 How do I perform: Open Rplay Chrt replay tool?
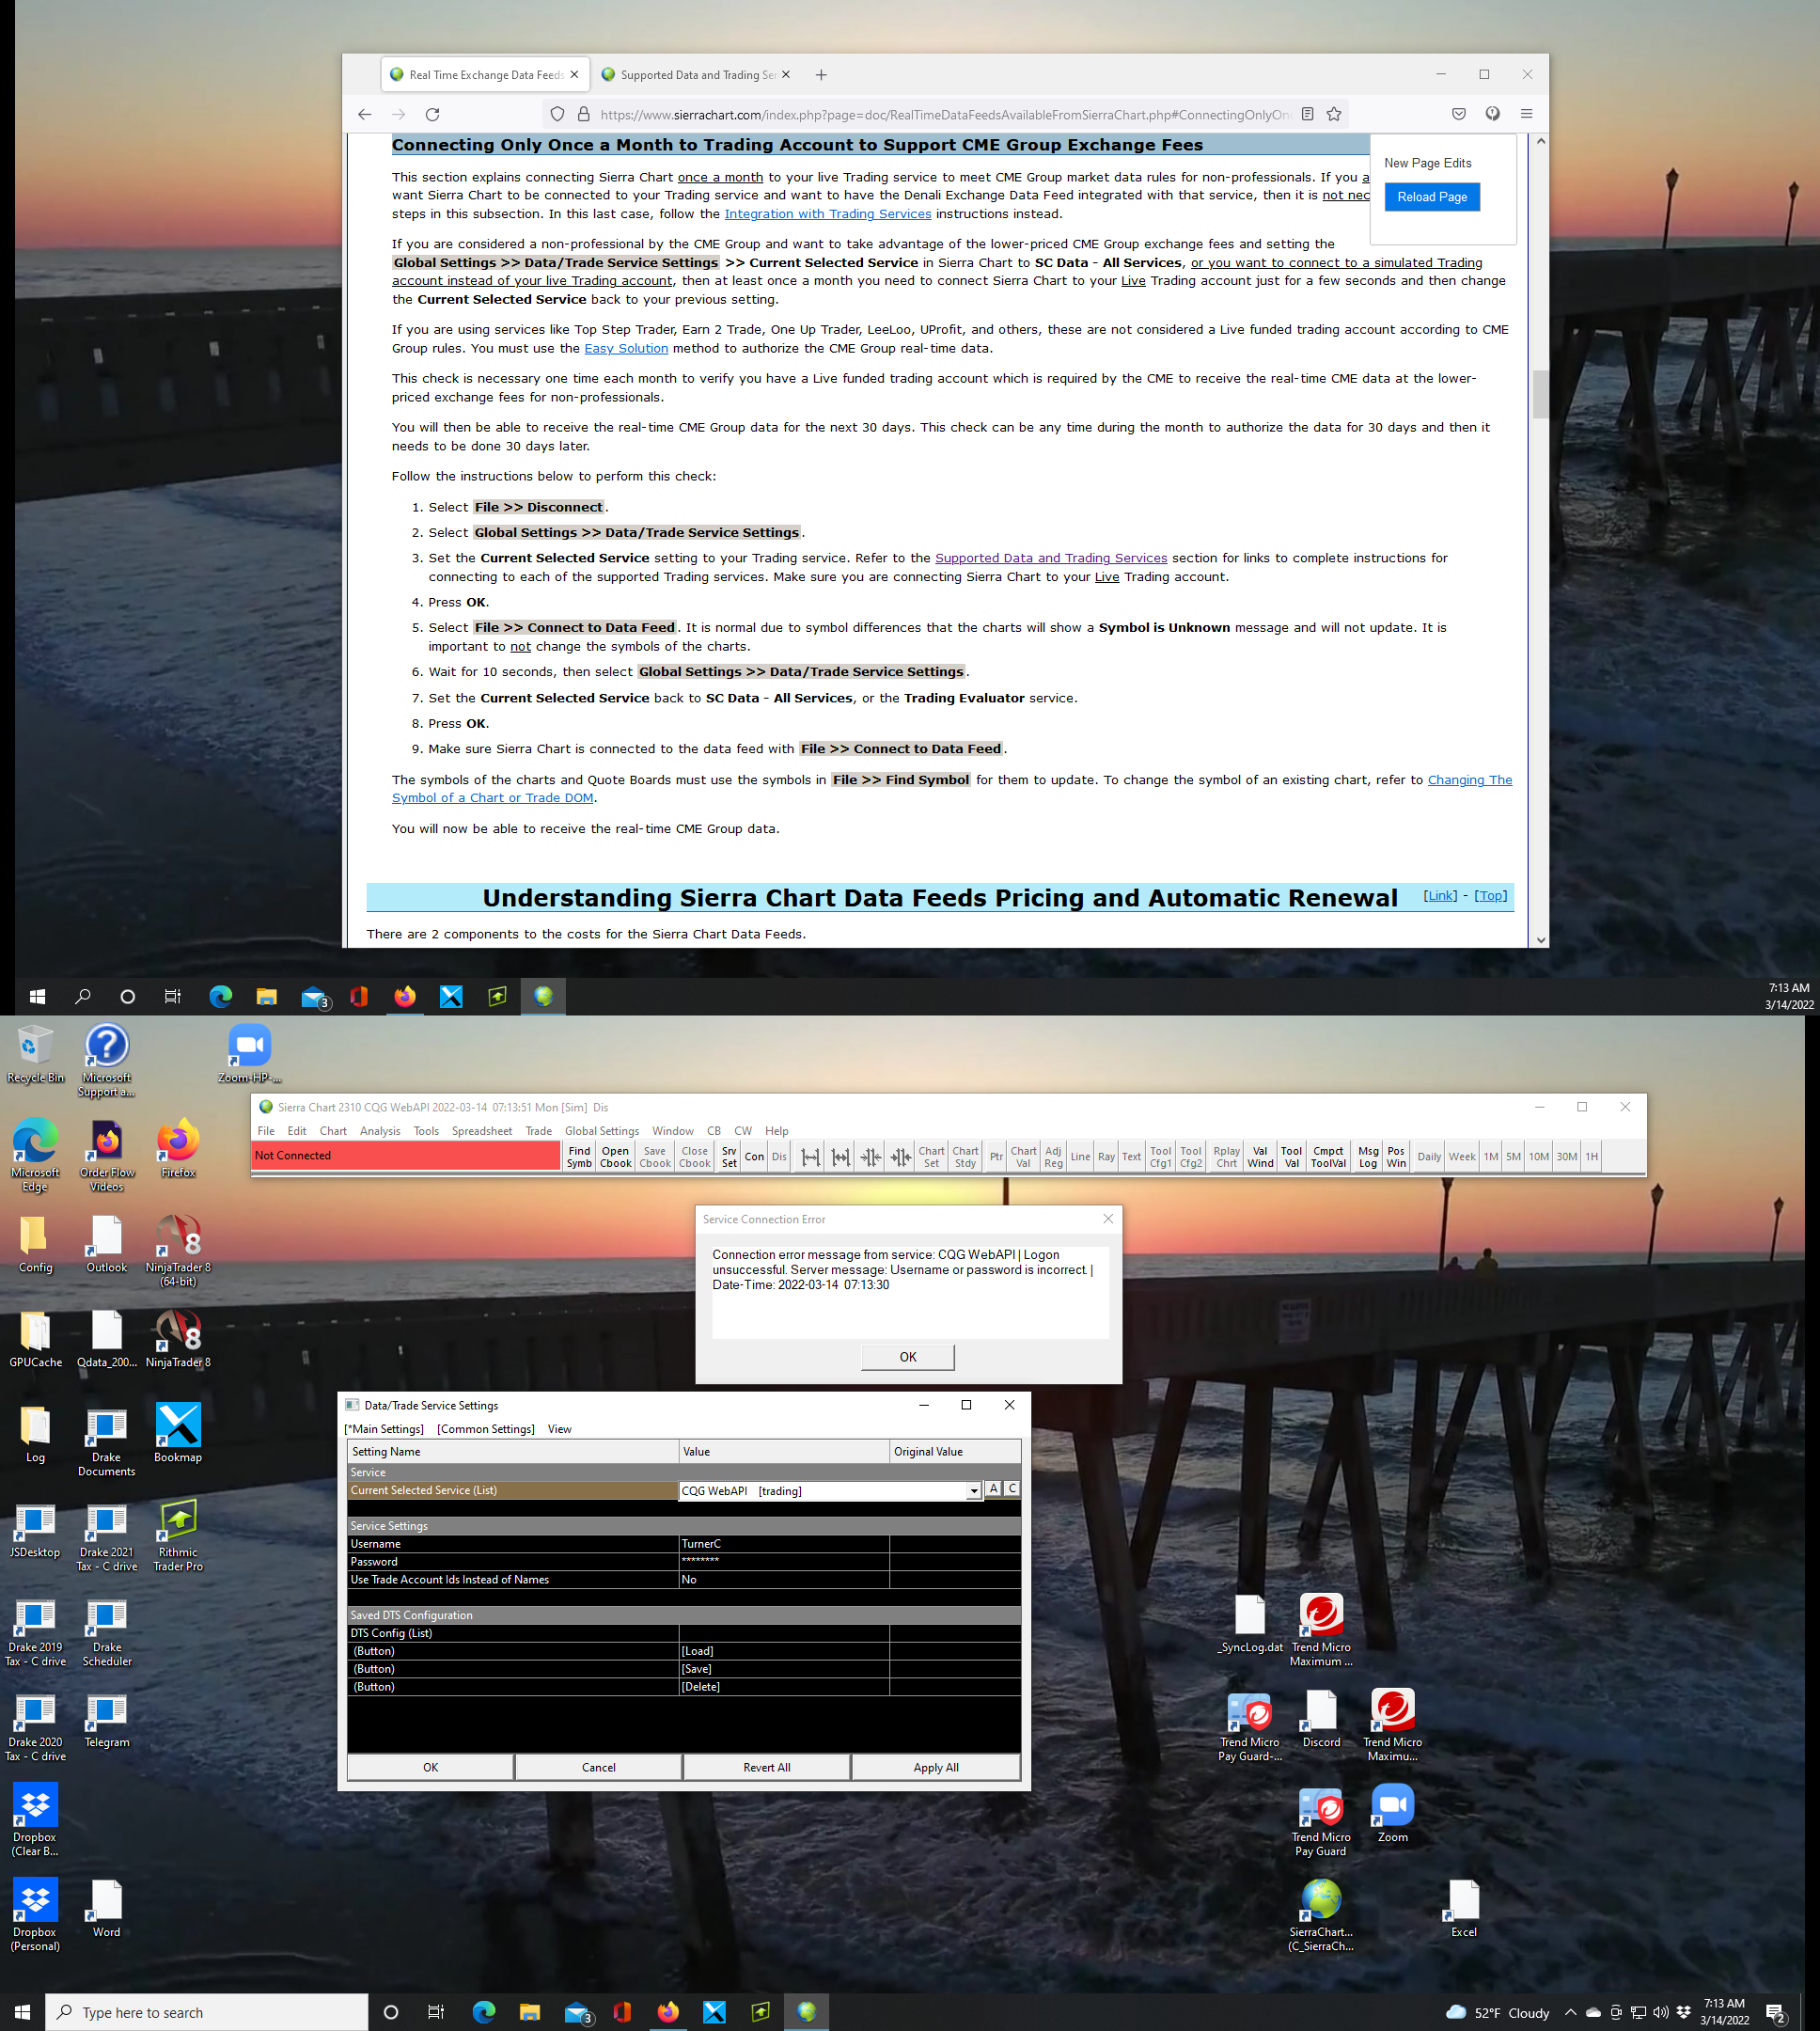tap(1226, 1157)
